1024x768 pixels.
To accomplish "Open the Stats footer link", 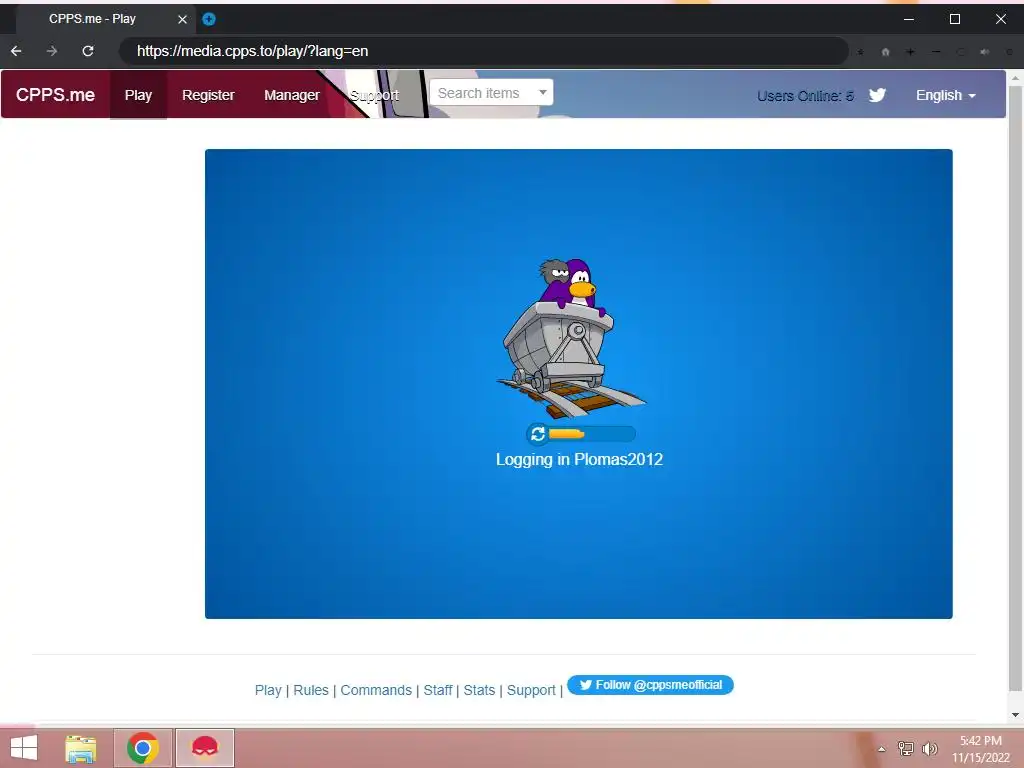I will pos(479,690).
